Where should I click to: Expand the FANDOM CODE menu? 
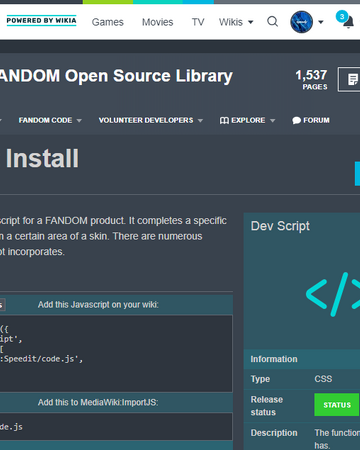[50, 120]
